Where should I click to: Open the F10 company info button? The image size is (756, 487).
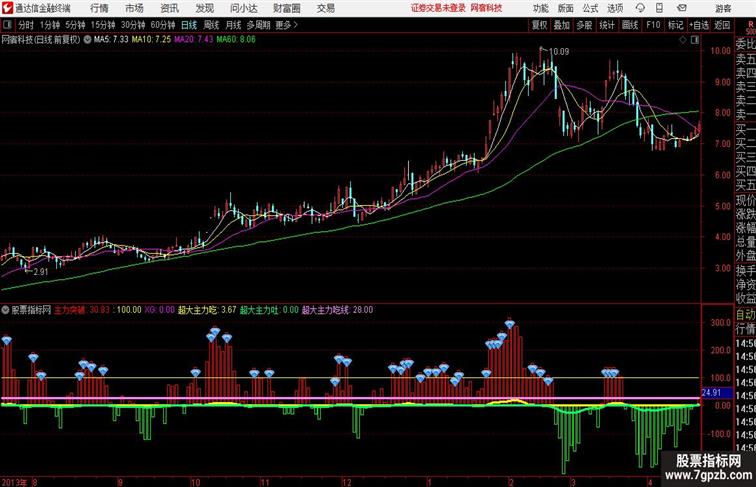[x=653, y=25]
